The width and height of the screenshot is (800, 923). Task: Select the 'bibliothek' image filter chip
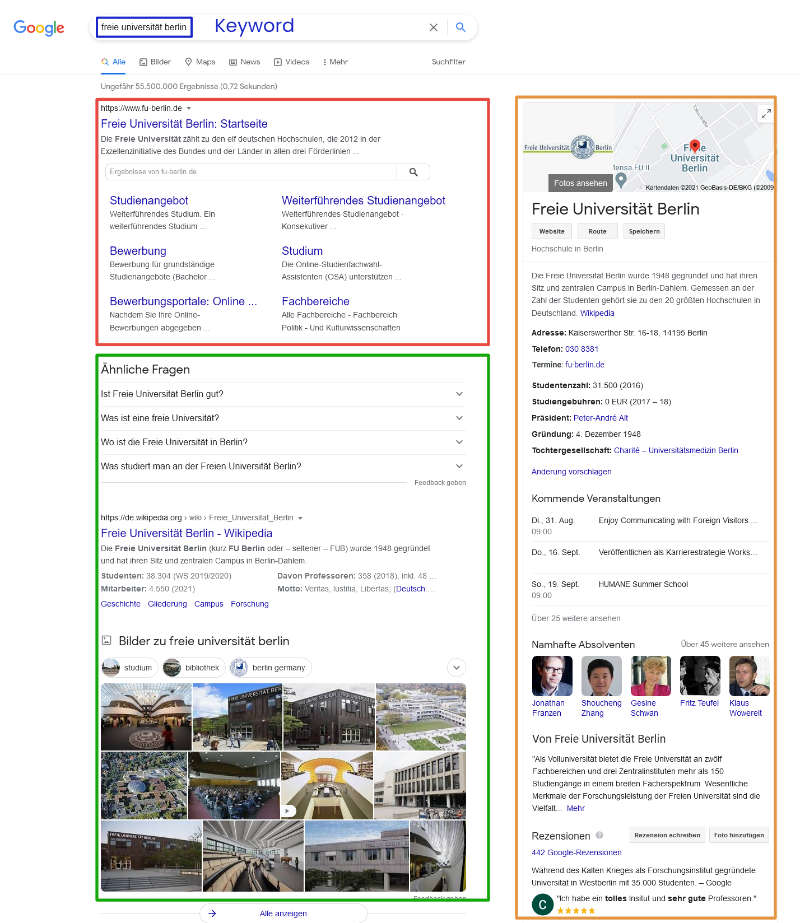click(x=192, y=668)
